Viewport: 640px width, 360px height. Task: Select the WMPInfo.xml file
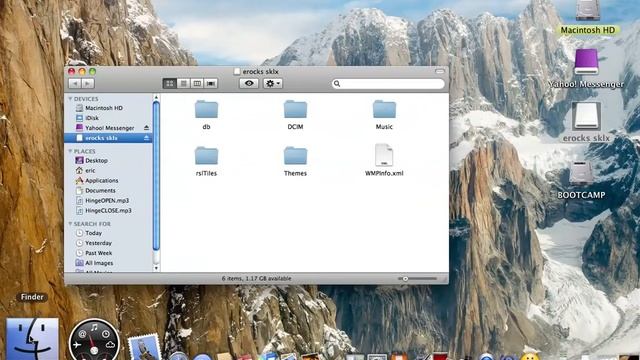(x=384, y=156)
